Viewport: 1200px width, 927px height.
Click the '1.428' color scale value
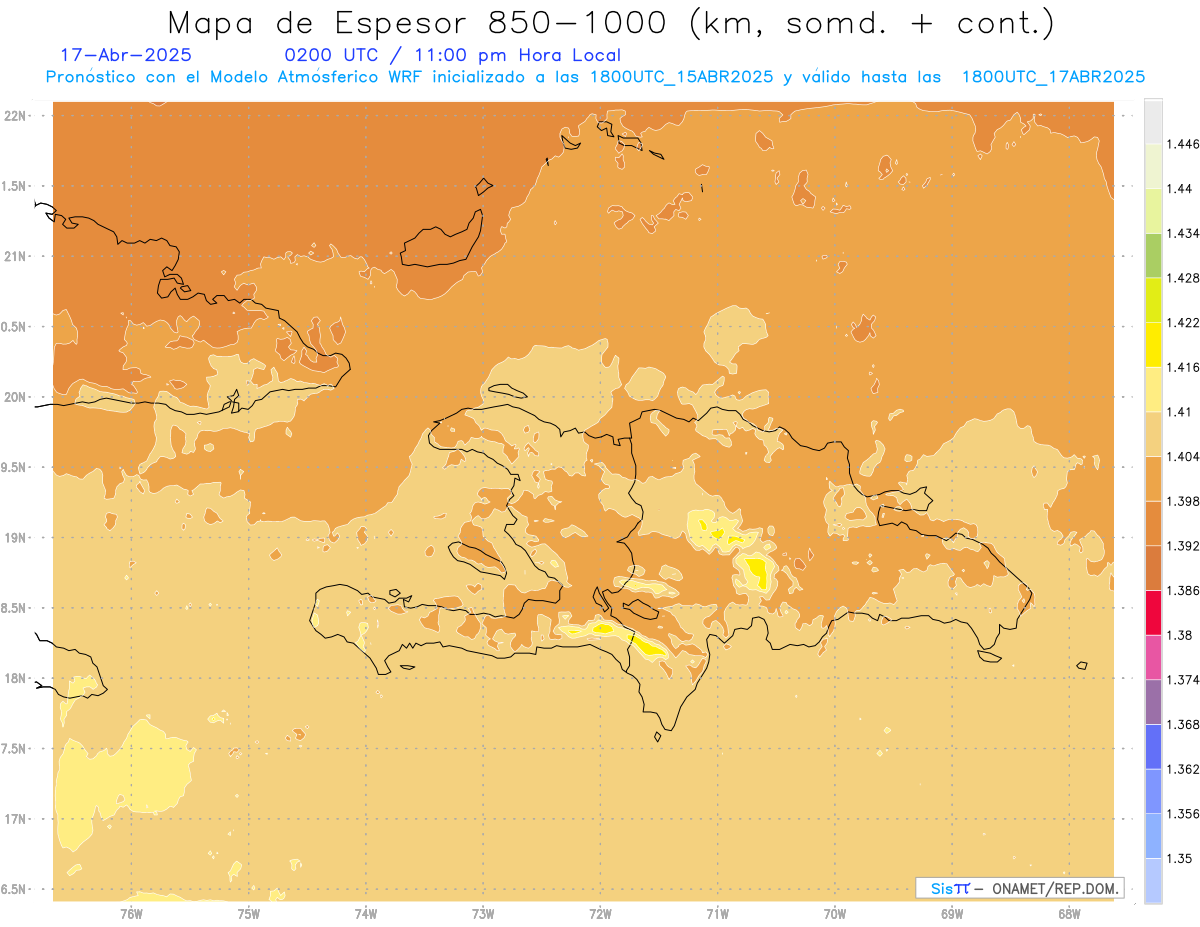(x=1182, y=278)
